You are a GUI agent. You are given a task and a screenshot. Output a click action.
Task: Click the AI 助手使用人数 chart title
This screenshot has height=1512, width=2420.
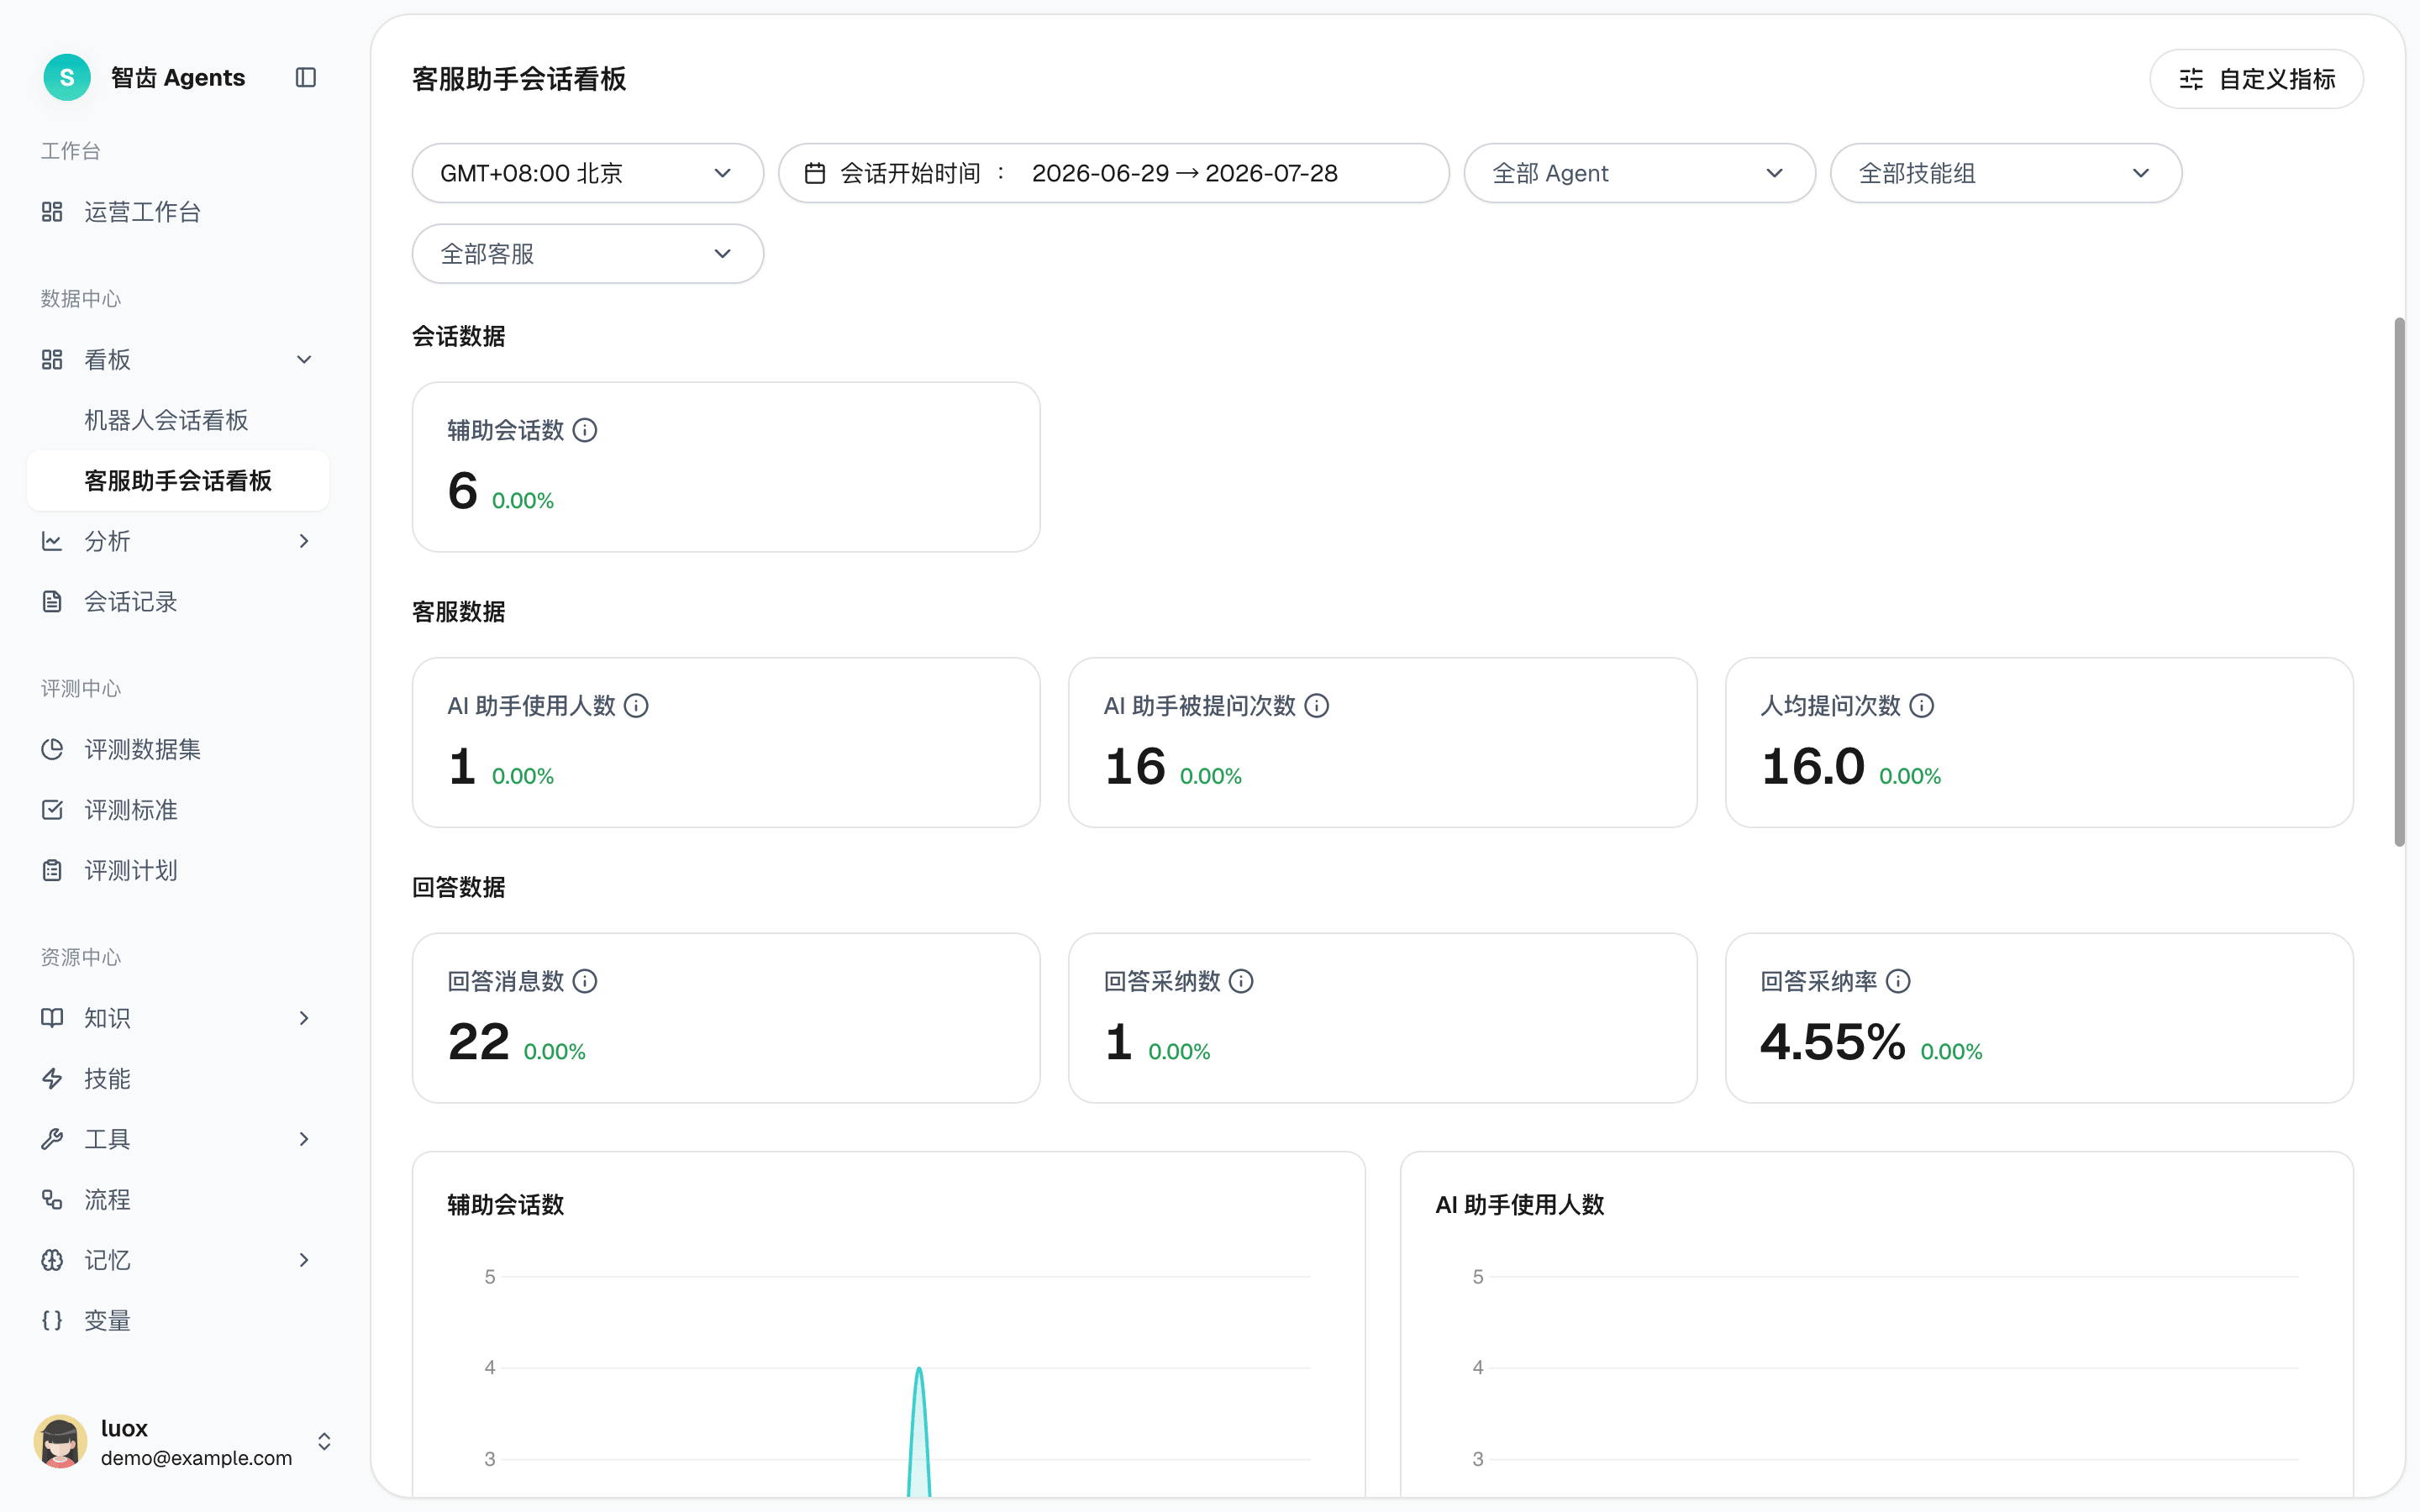coord(1520,1205)
